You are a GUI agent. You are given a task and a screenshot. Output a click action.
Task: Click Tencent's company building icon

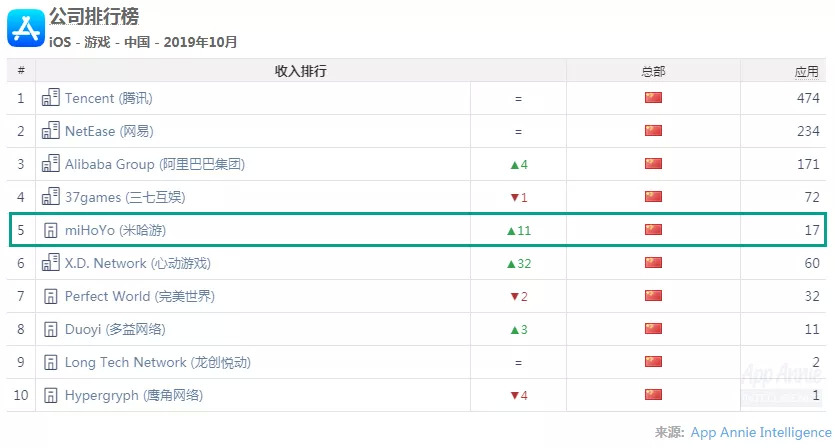pyautogui.click(x=50, y=98)
